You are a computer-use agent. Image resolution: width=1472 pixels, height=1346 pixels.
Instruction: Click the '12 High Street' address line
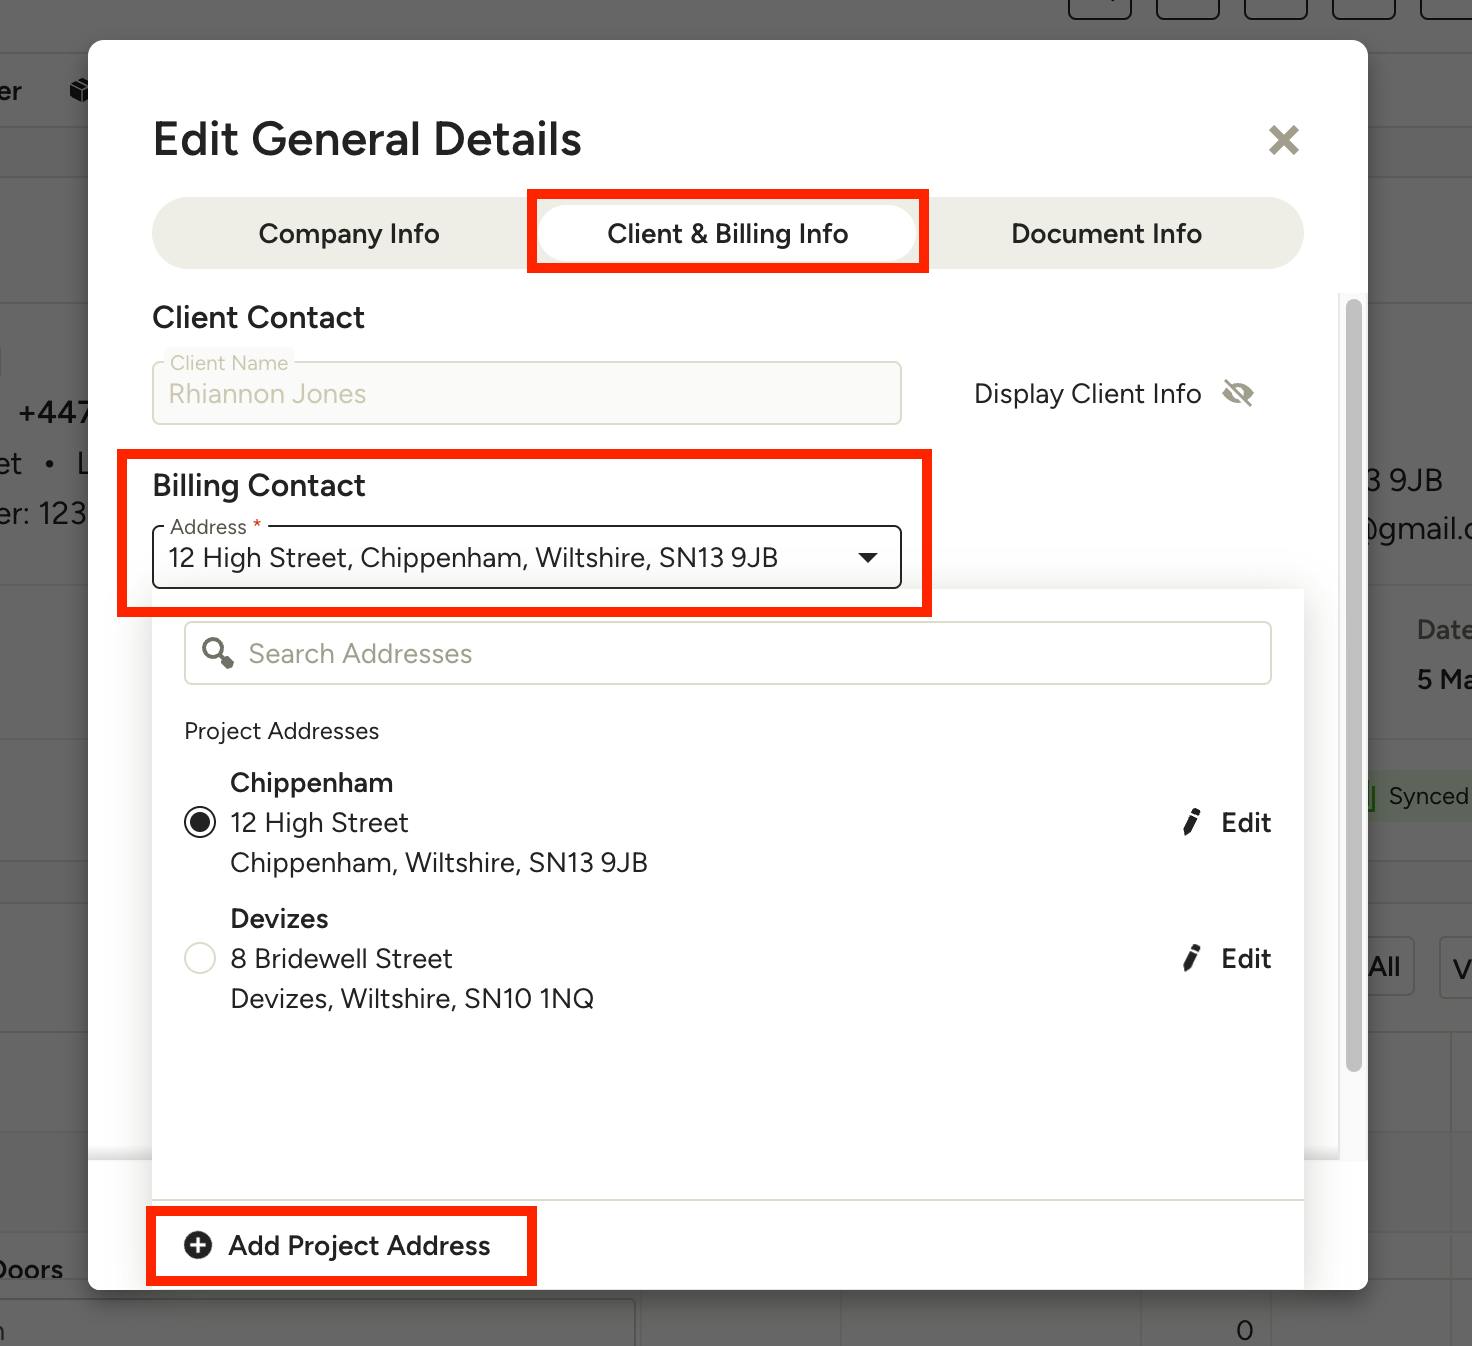pyautogui.click(x=319, y=822)
